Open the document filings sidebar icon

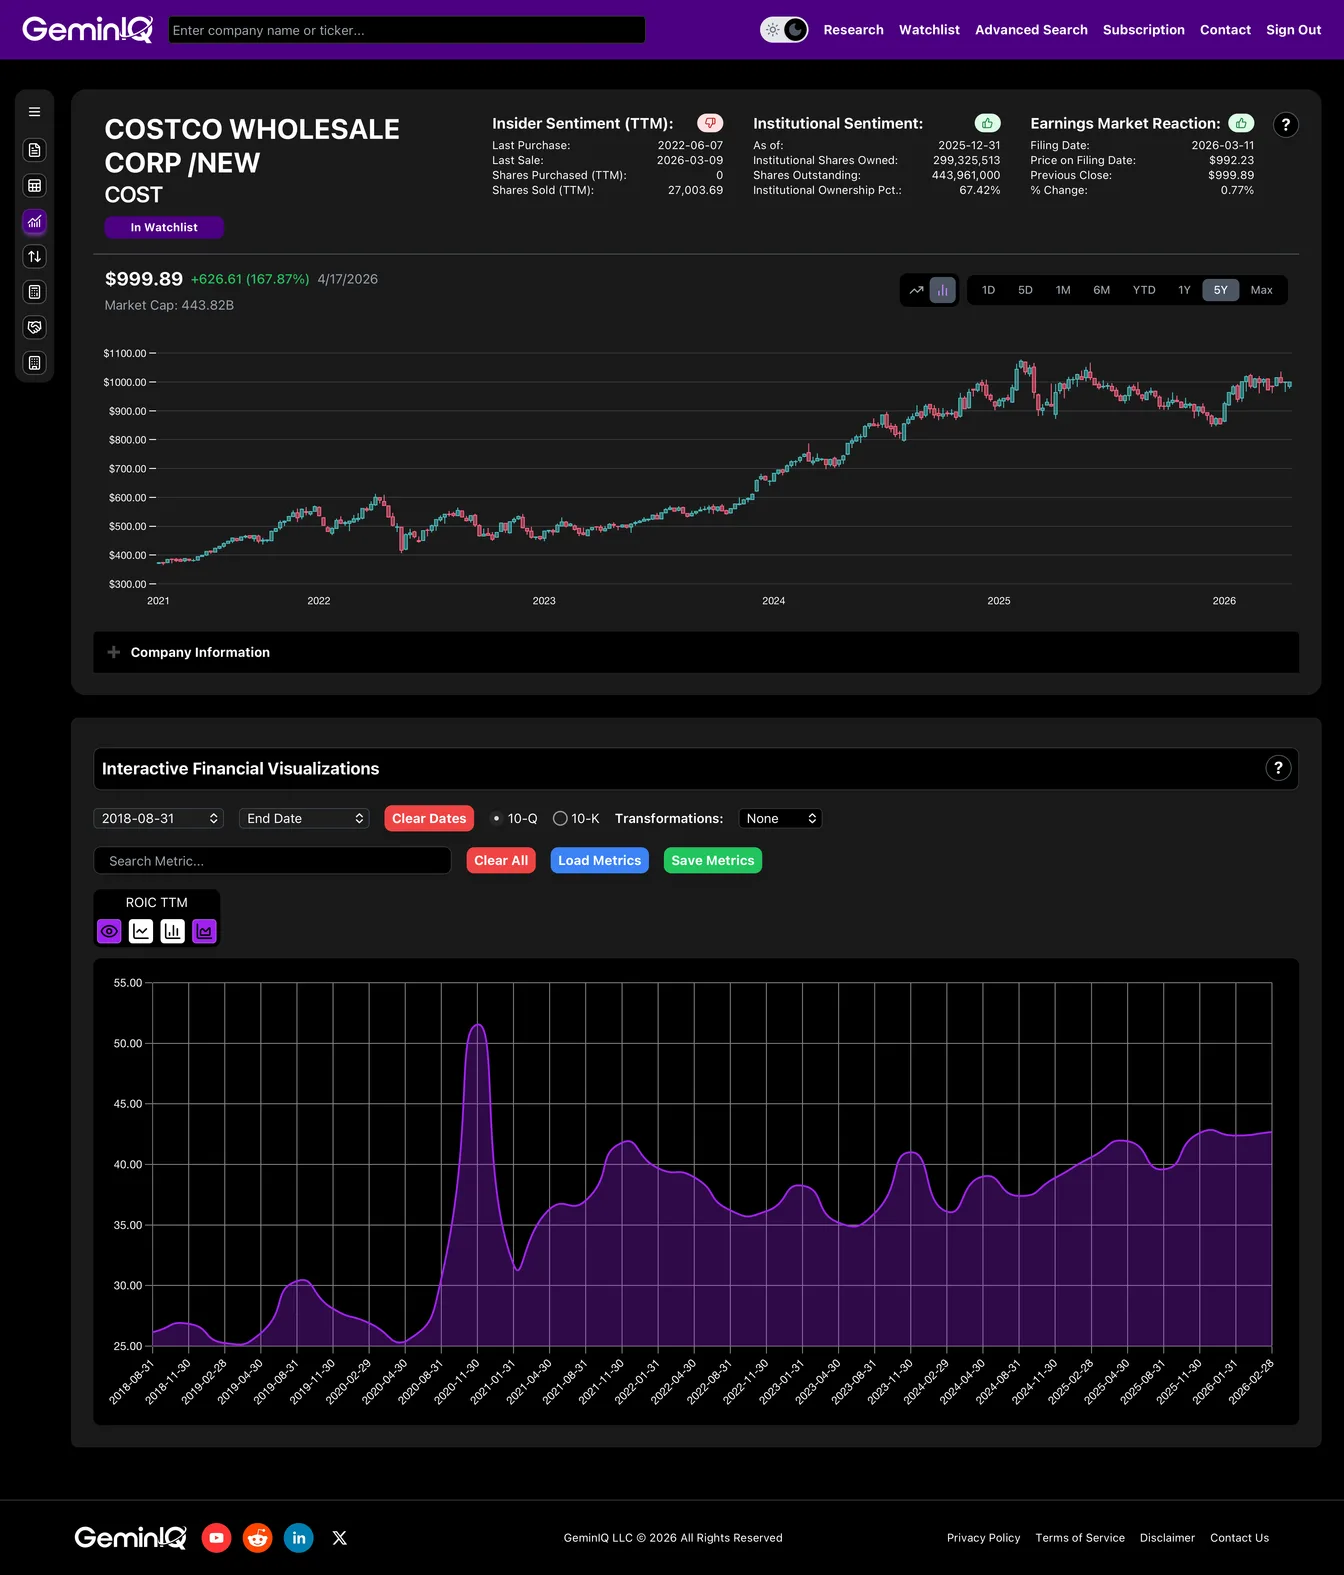click(x=34, y=150)
